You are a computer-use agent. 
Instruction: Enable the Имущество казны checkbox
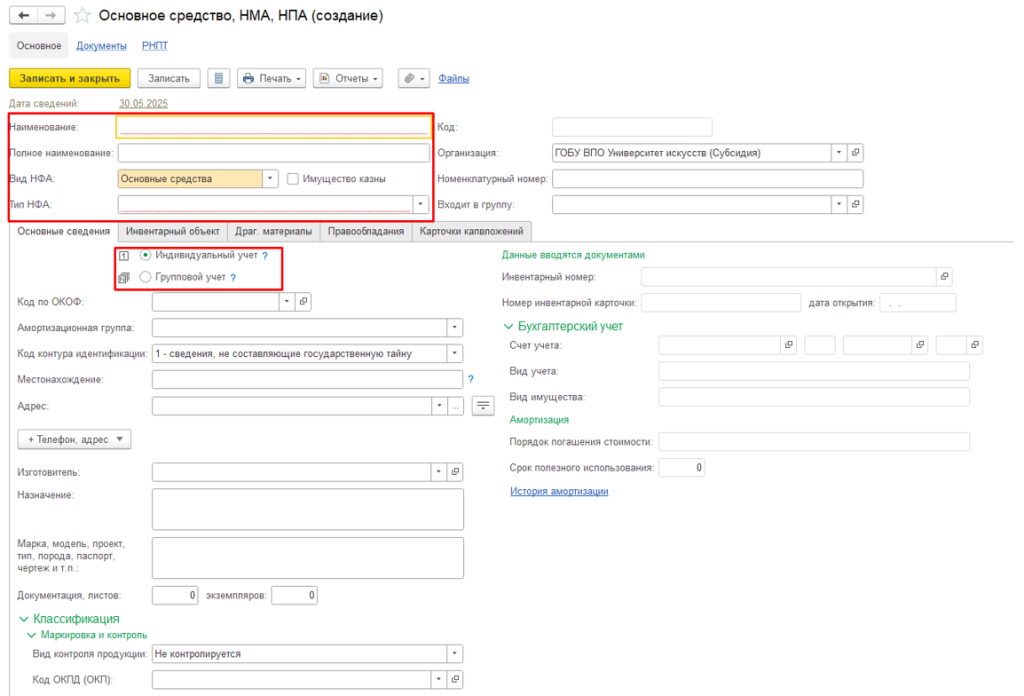point(293,179)
